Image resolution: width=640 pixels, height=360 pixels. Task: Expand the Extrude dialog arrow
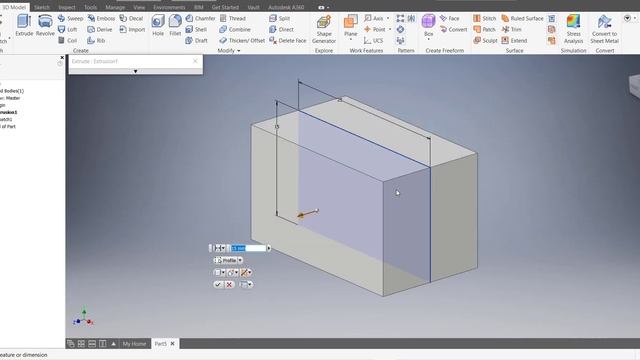coord(136,71)
